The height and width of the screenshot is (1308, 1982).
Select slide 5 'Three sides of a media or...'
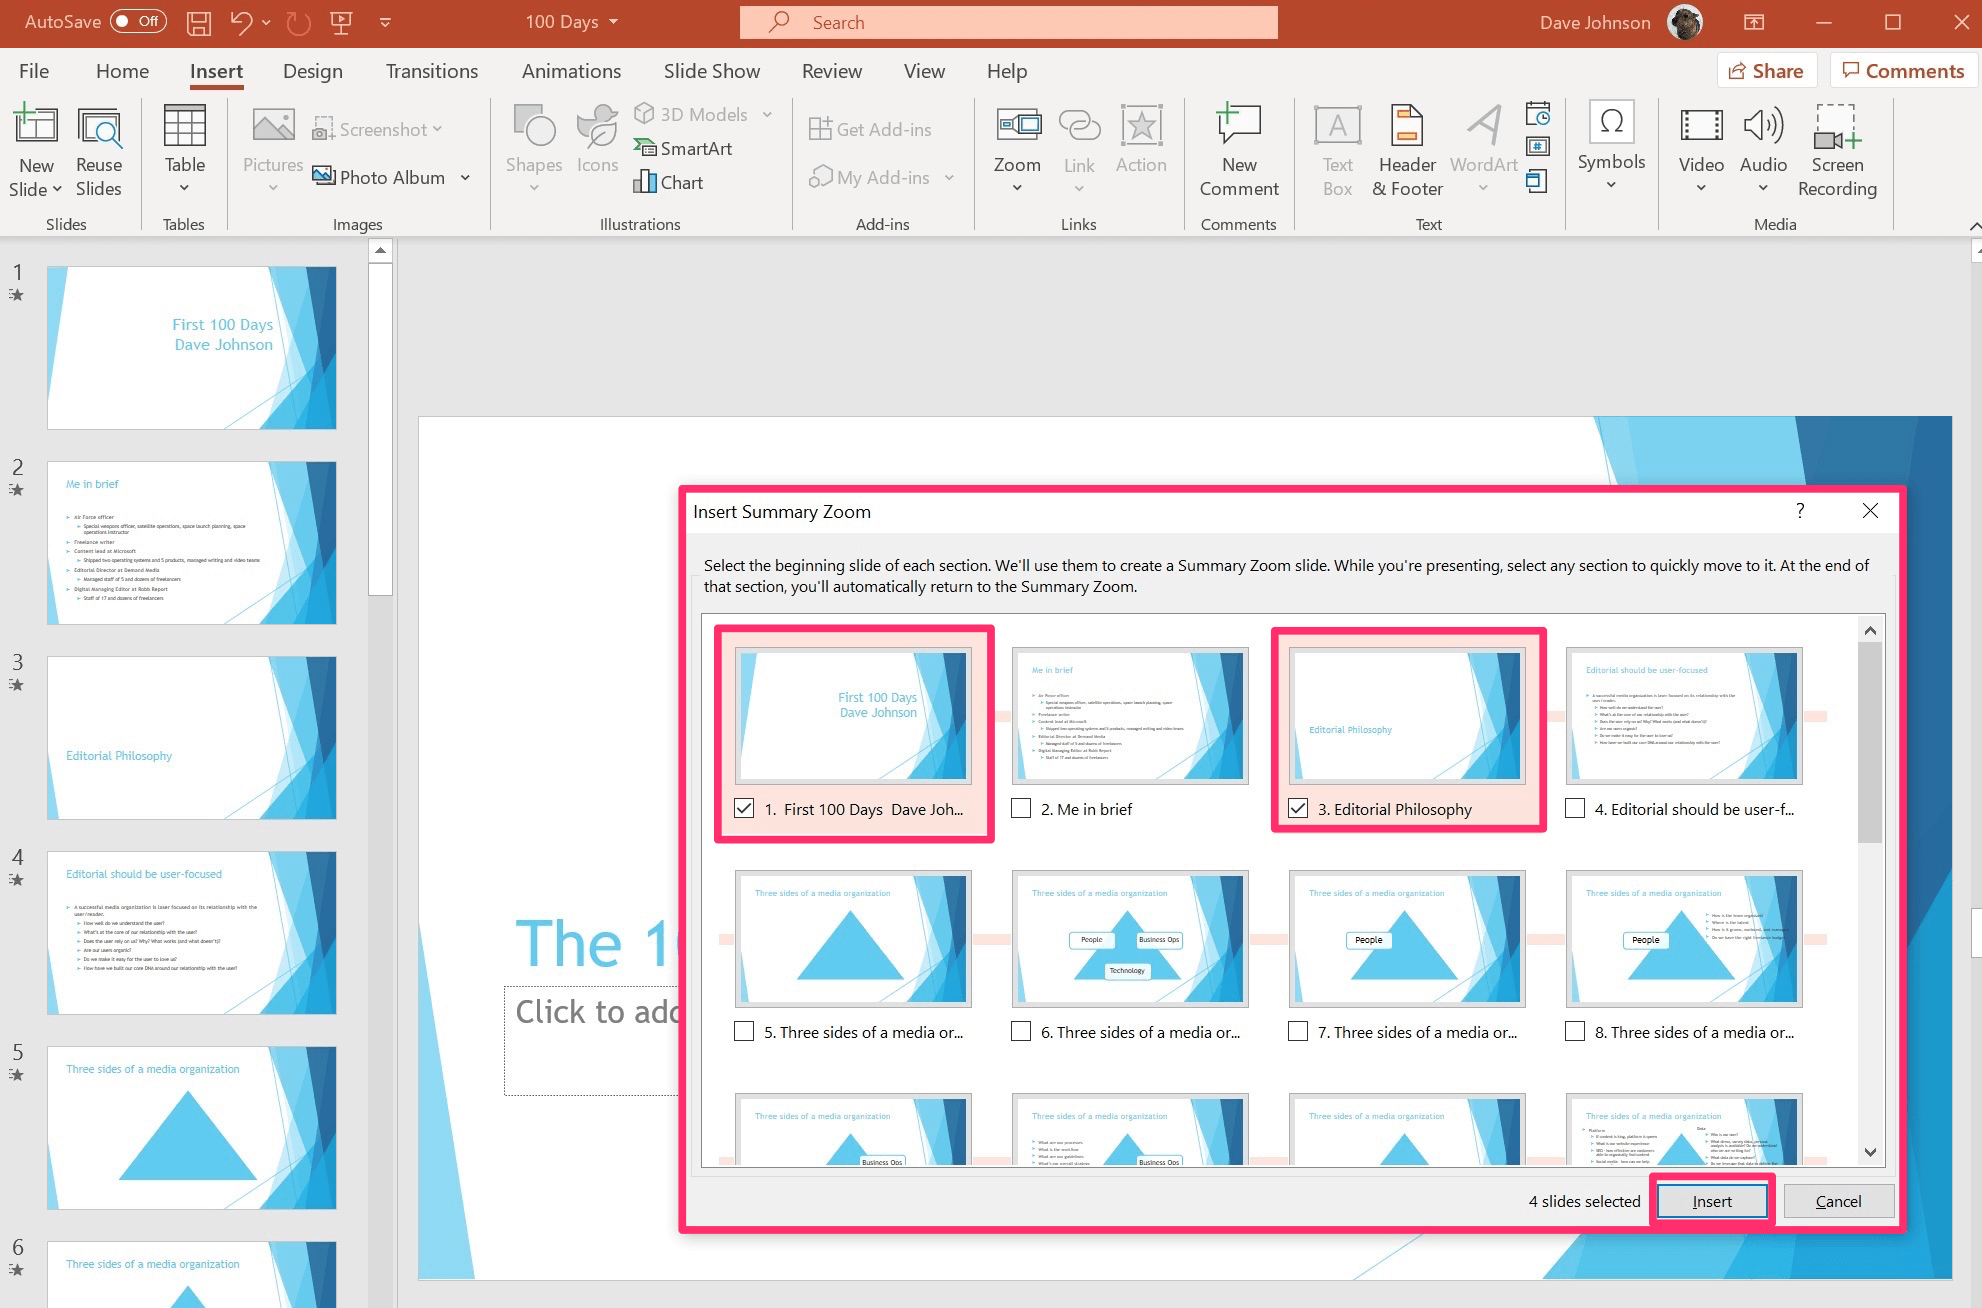point(744,1031)
